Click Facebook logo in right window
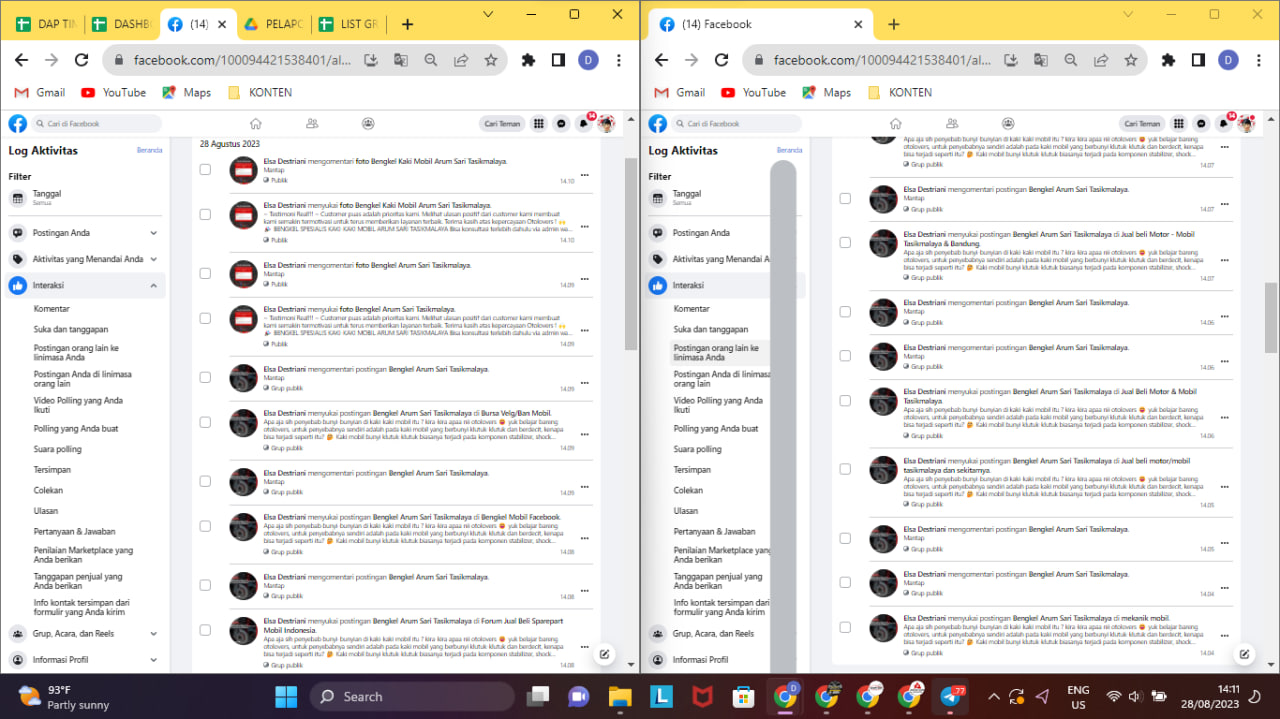1280x719 pixels. pos(657,124)
